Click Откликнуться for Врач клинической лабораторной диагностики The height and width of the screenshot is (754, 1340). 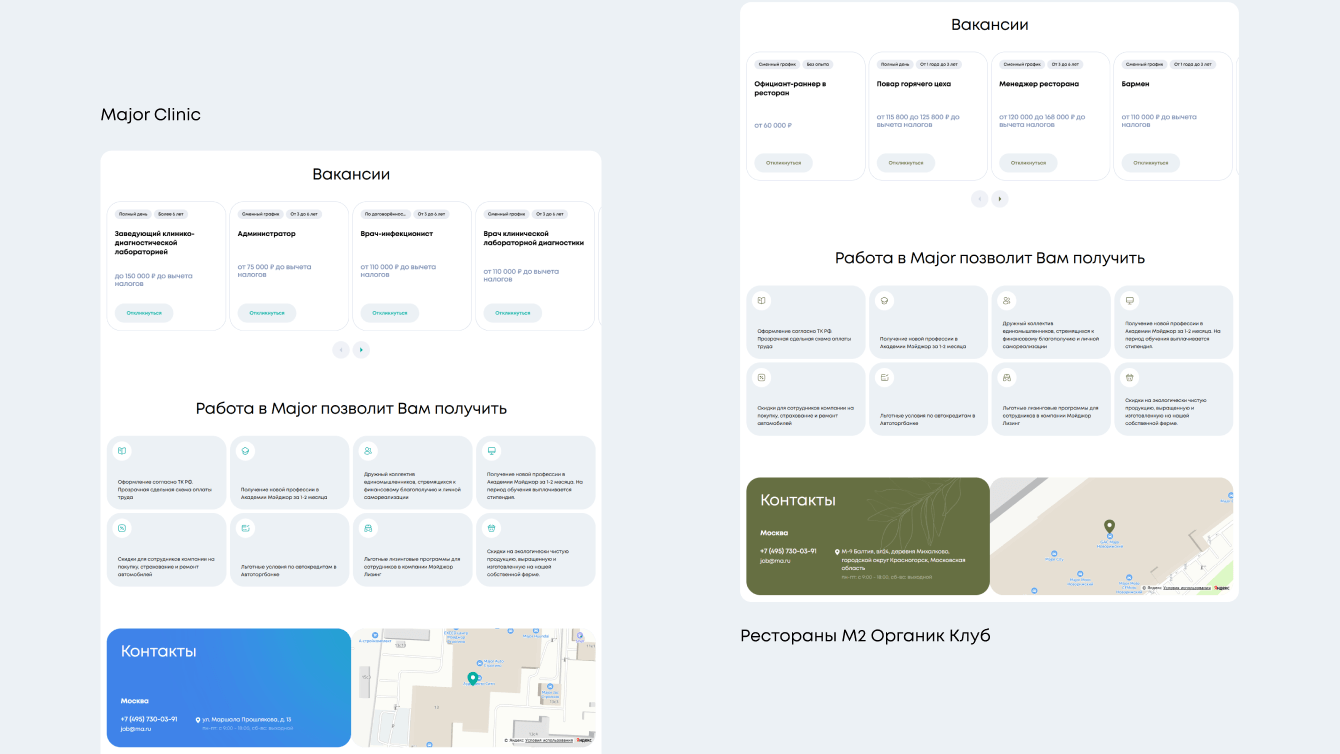point(513,313)
